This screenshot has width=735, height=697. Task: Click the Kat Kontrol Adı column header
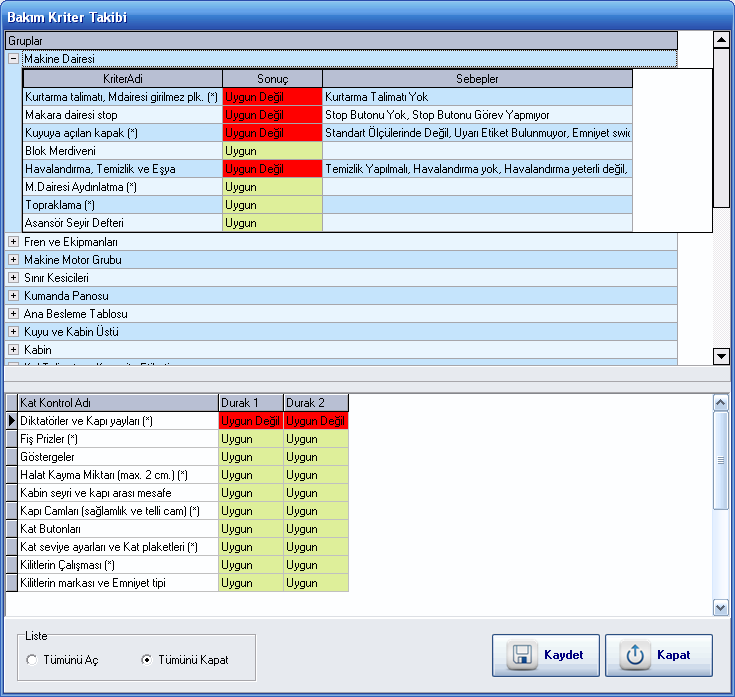coord(118,403)
